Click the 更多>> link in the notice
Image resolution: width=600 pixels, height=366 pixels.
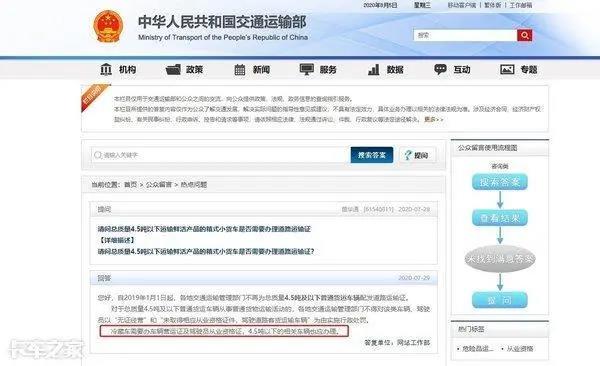pyautogui.click(x=434, y=119)
